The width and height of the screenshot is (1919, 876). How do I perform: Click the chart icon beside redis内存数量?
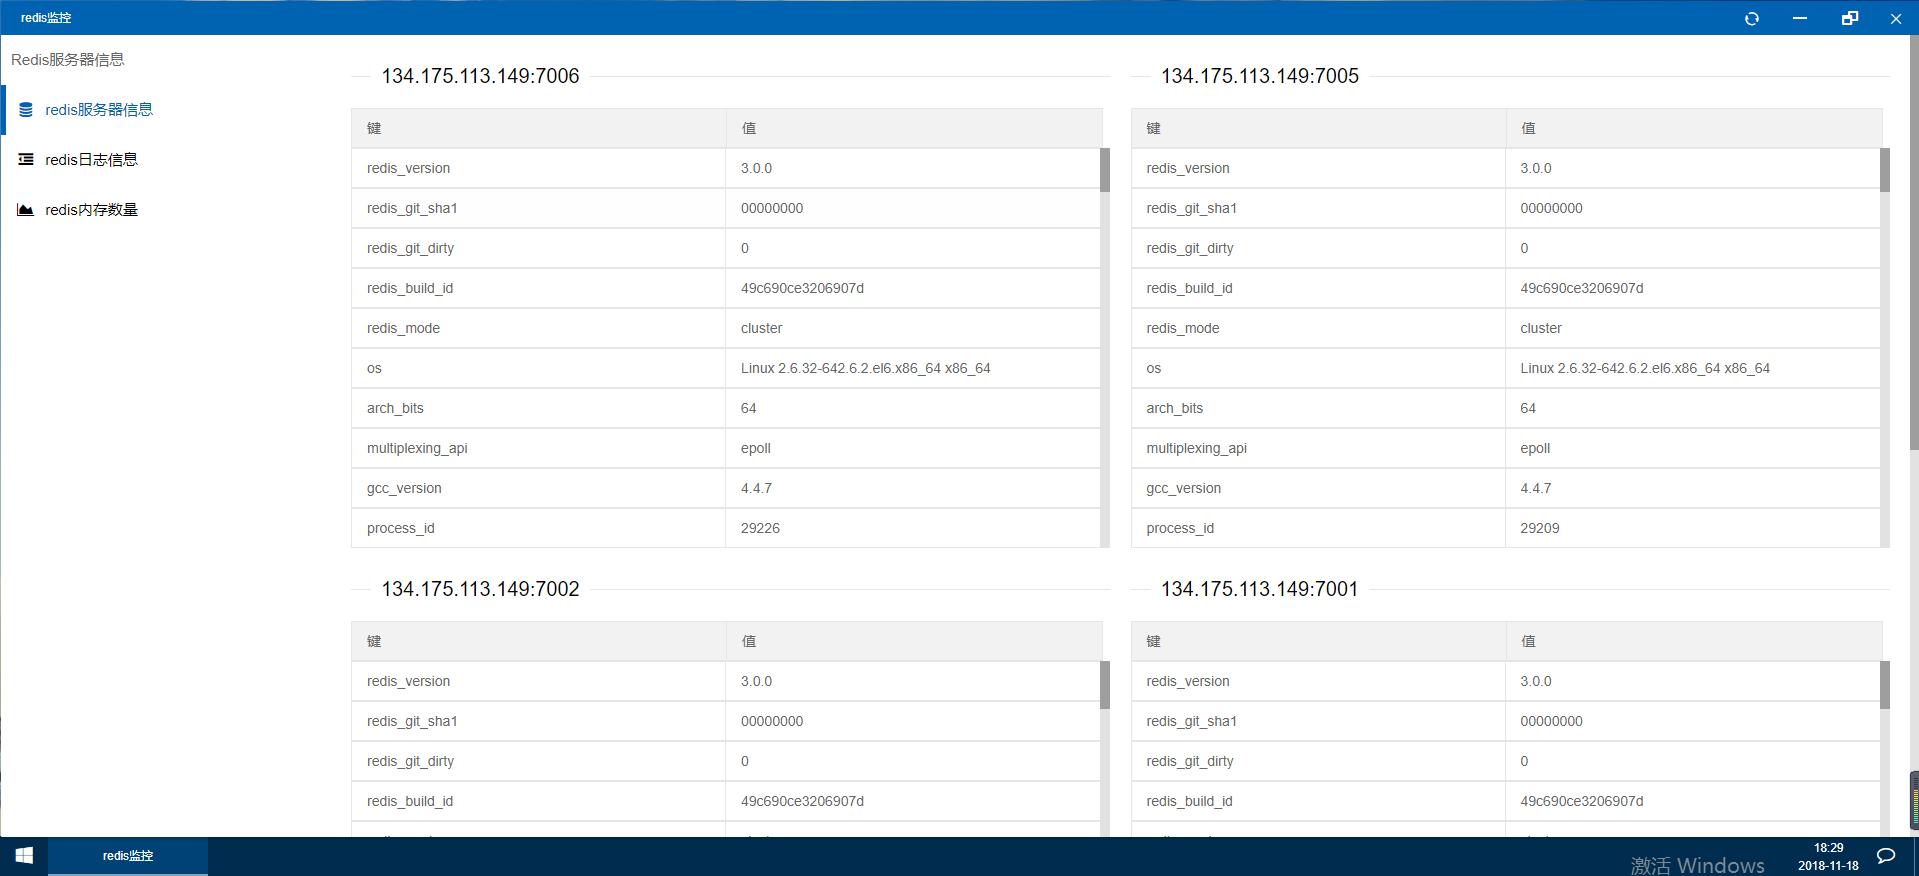coord(26,210)
